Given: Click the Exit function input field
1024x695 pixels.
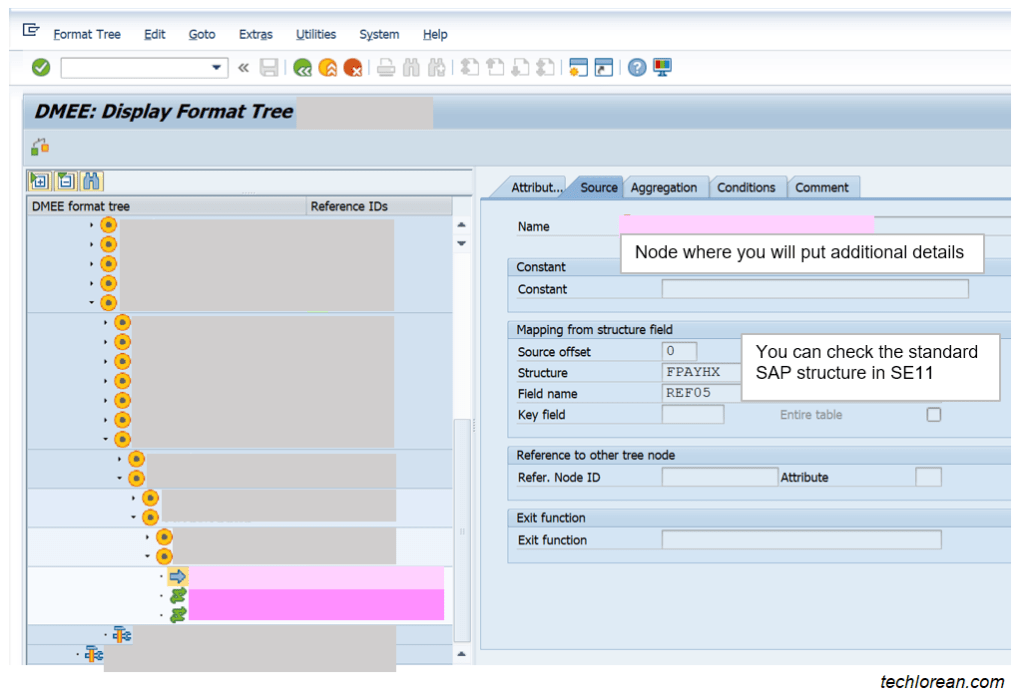Looking at the screenshot, I should [x=800, y=539].
